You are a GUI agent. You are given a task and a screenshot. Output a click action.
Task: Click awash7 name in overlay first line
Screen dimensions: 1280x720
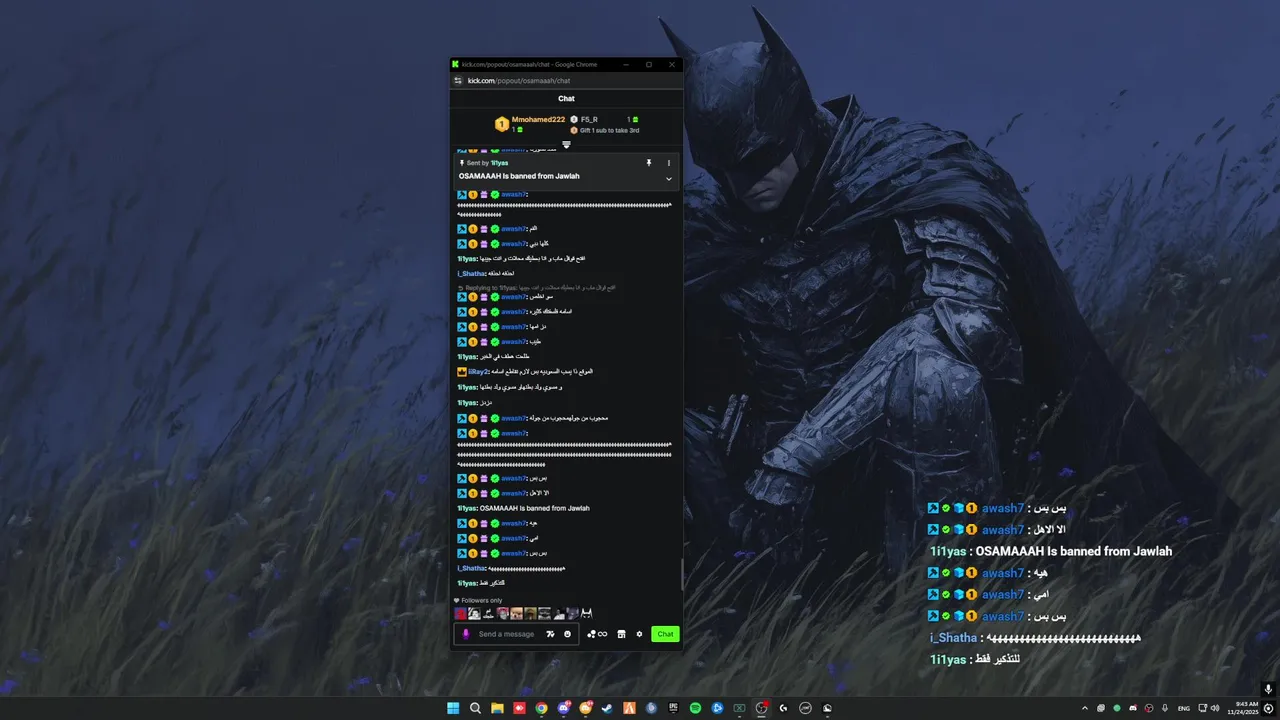coord(1003,508)
